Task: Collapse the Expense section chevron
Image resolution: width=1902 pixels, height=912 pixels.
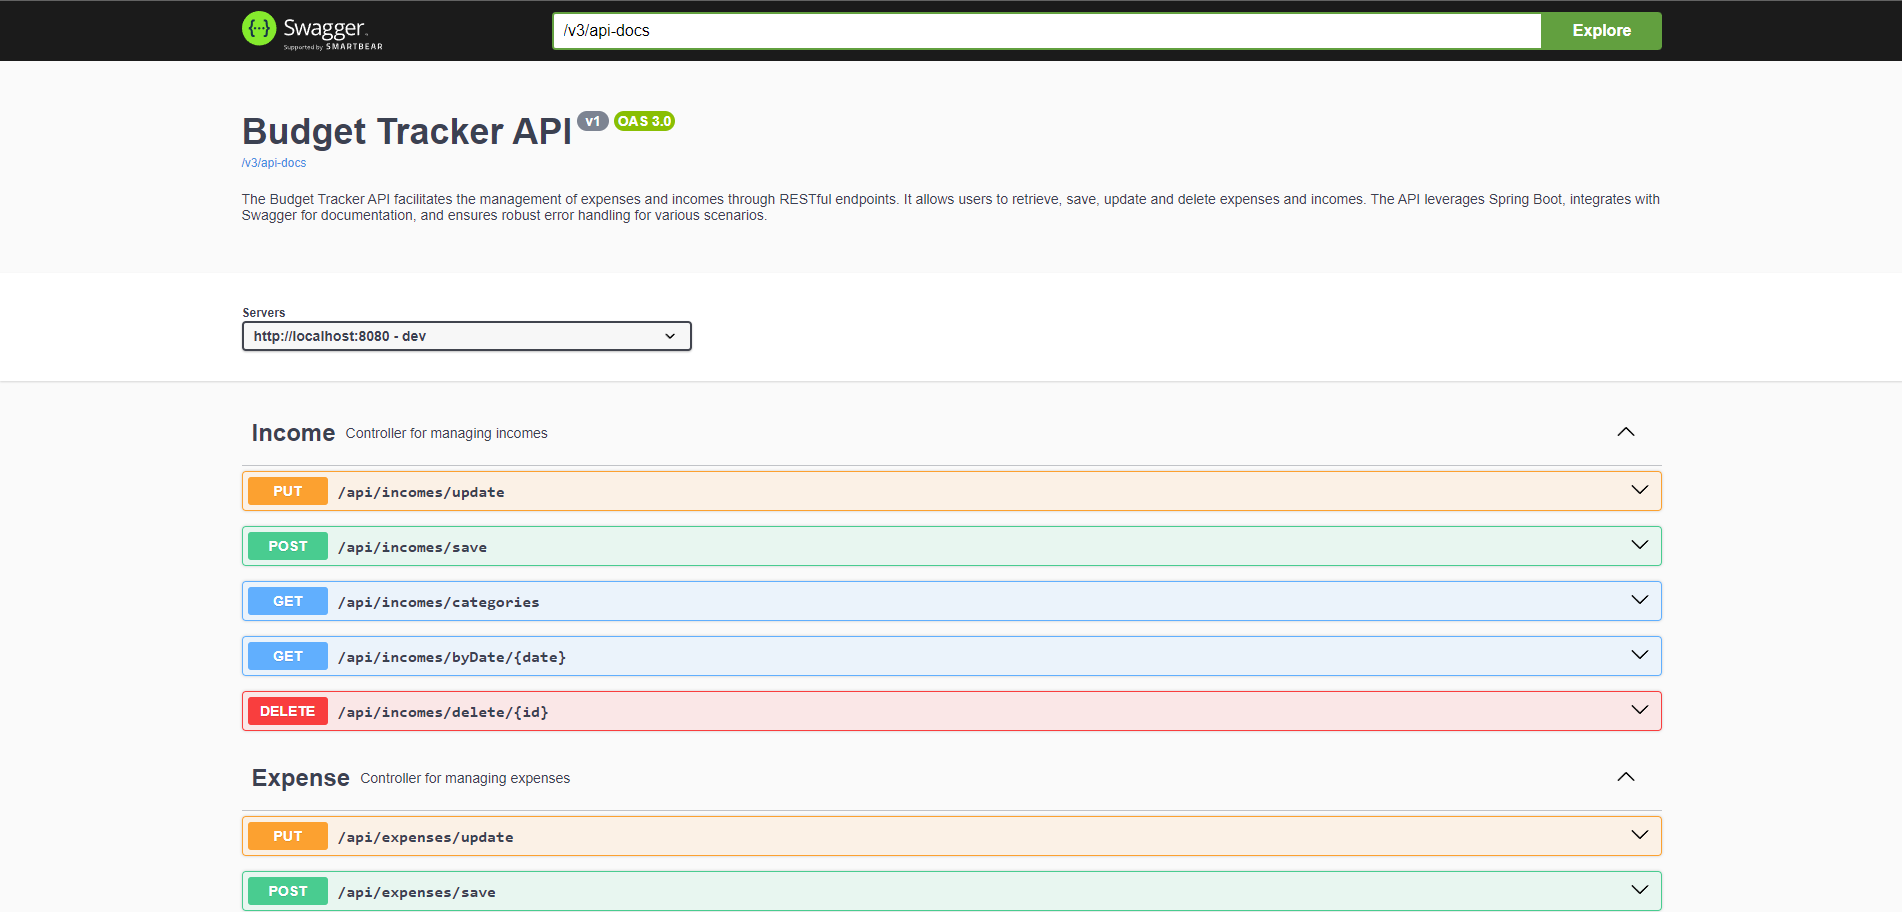Action: (x=1626, y=777)
